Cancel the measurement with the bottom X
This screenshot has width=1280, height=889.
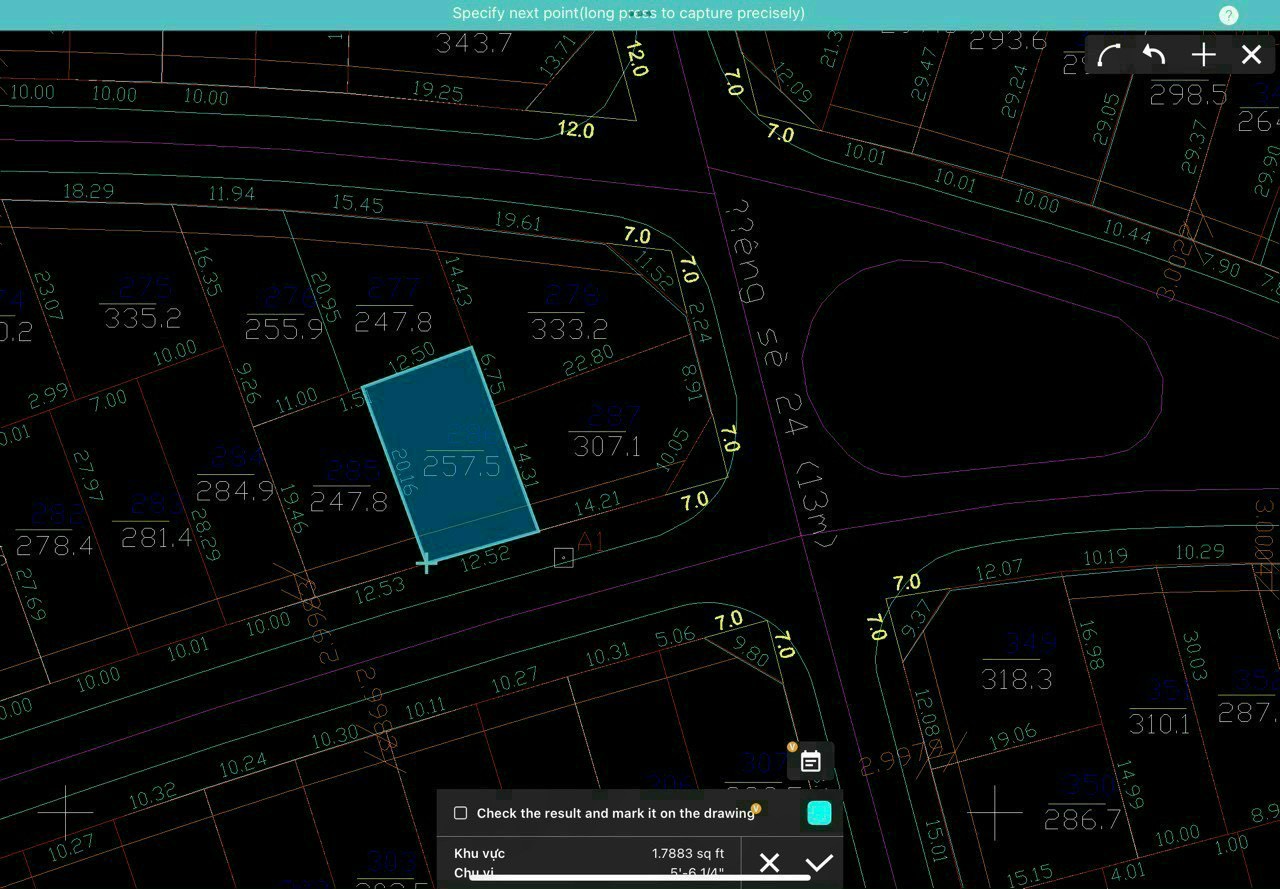click(x=769, y=862)
